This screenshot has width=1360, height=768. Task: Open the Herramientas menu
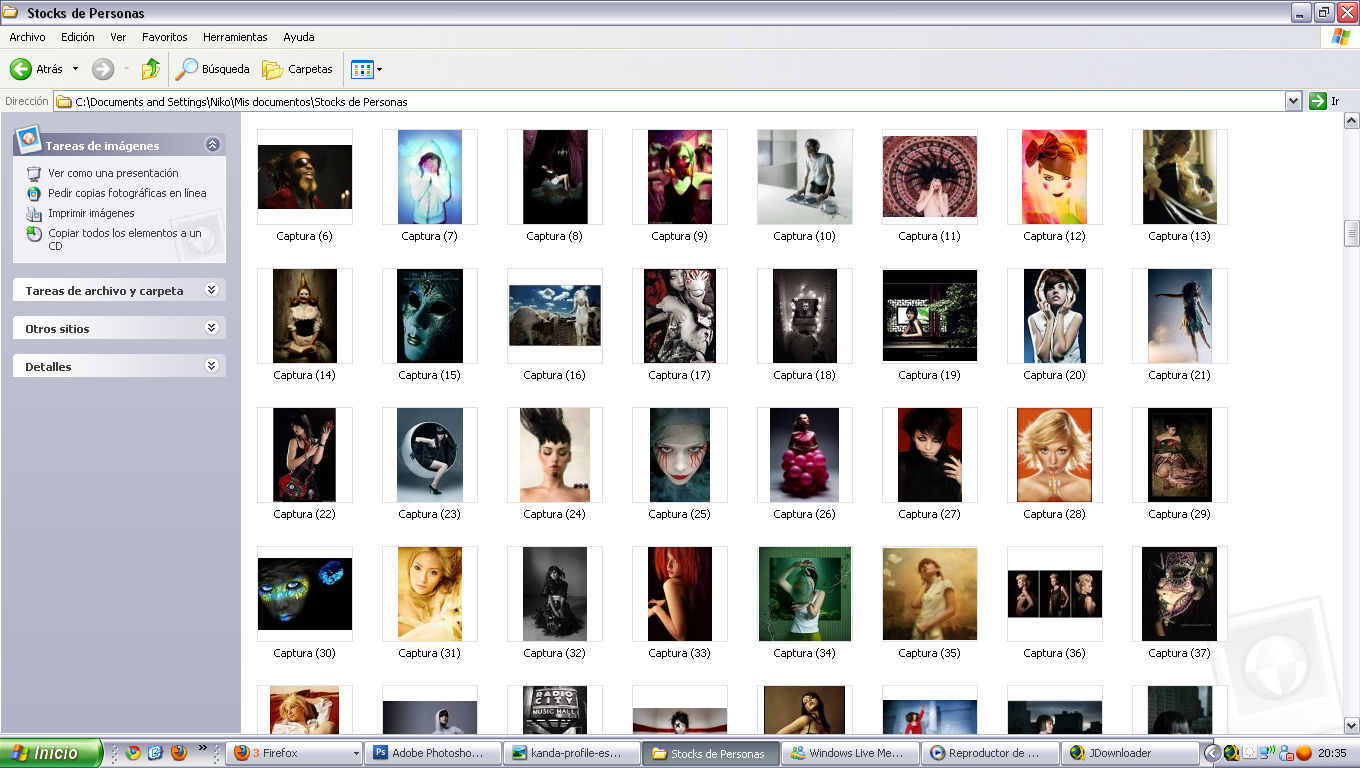pos(235,37)
